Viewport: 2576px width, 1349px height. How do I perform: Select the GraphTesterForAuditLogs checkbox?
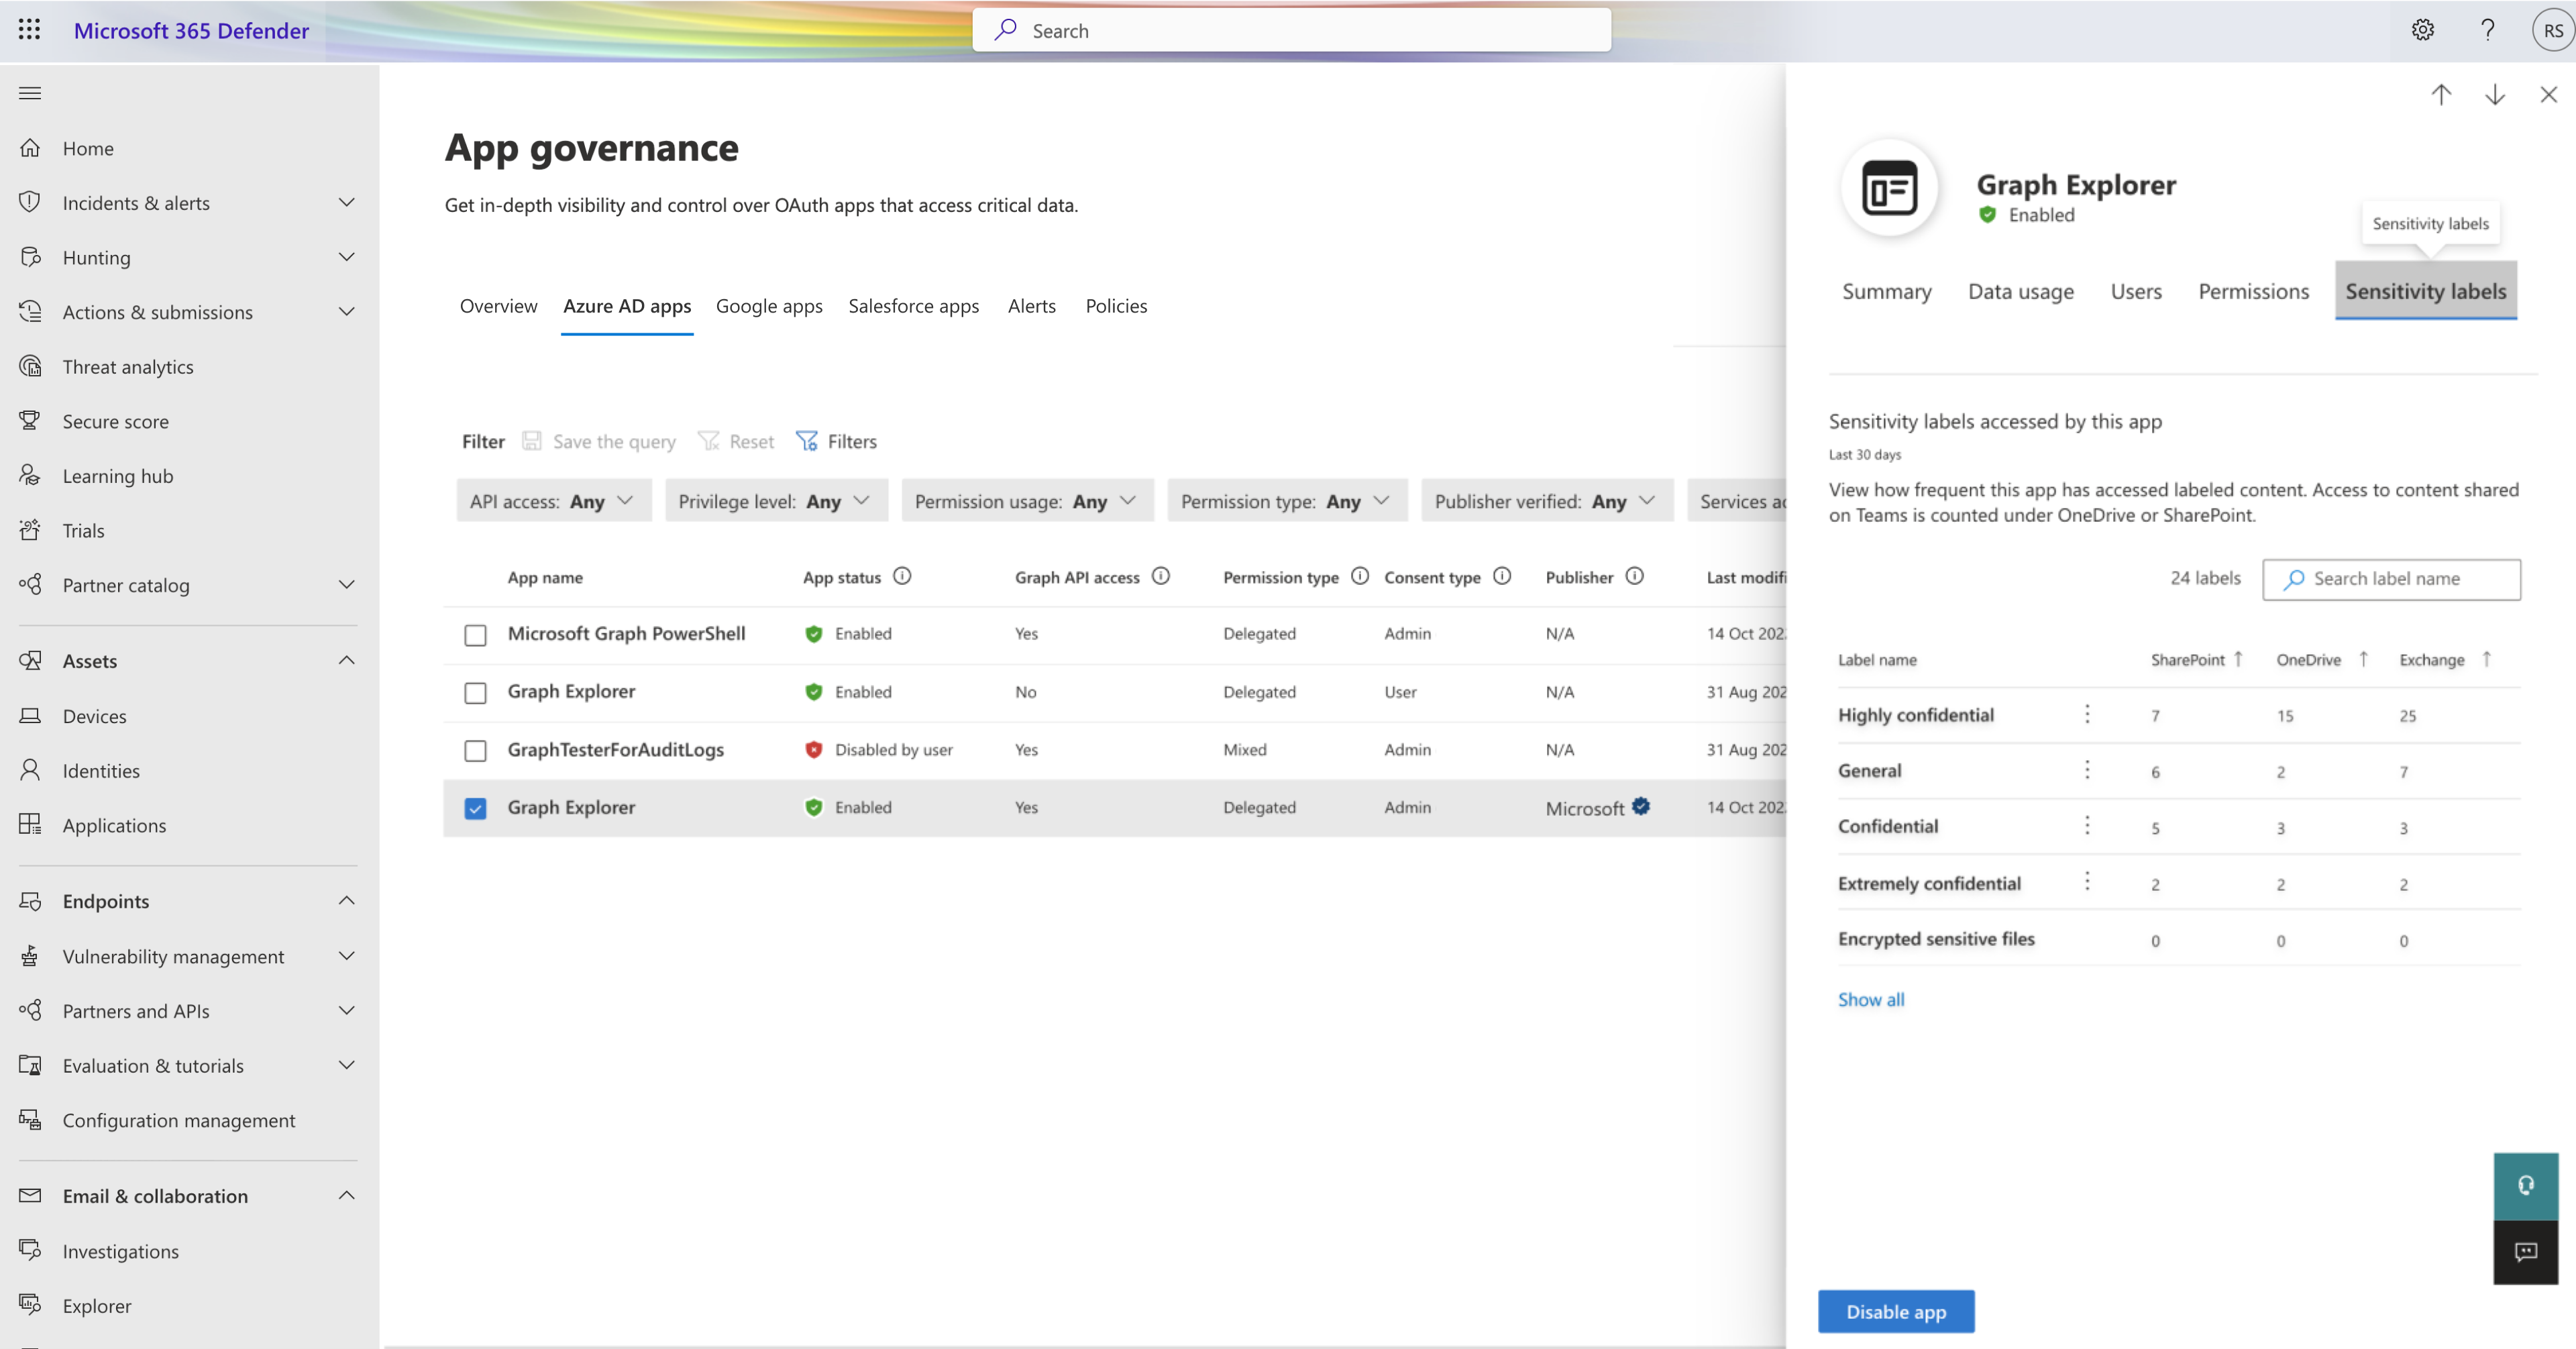pyautogui.click(x=476, y=749)
